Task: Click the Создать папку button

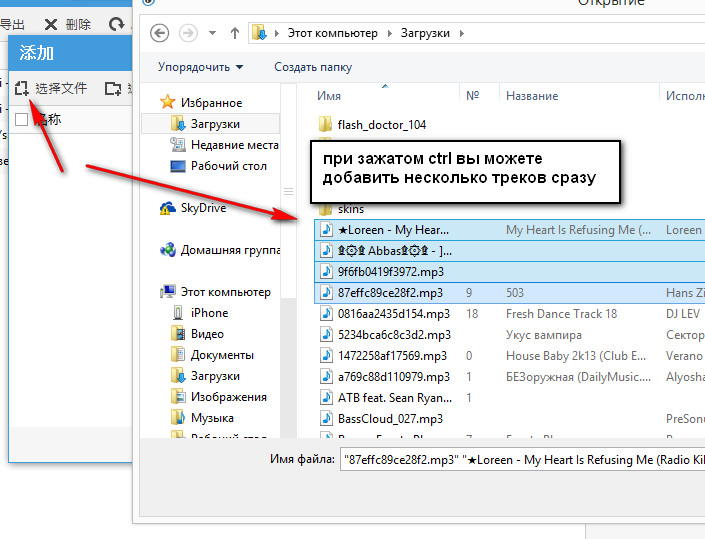Action: (x=313, y=68)
